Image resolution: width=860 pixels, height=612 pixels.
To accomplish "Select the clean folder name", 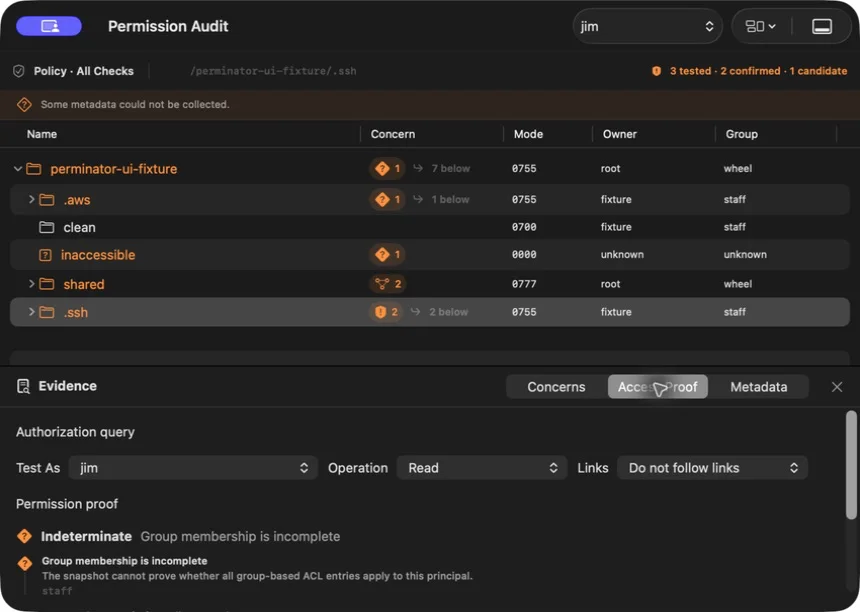I will pos(80,228).
